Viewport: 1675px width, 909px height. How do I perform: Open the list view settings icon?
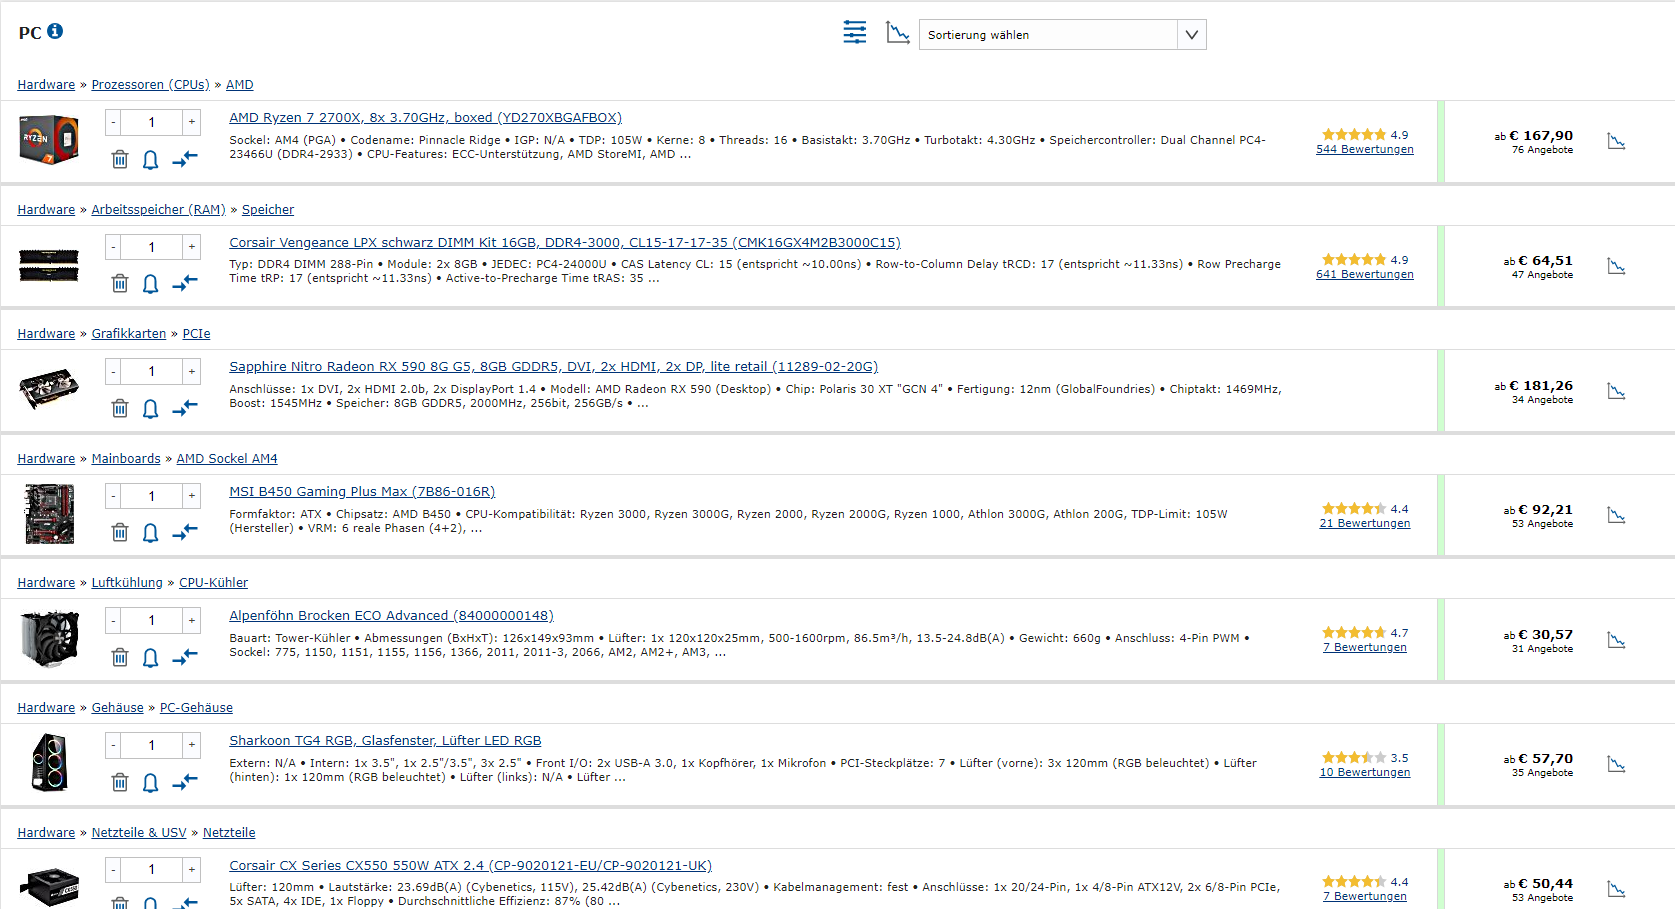pyautogui.click(x=855, y=32)
